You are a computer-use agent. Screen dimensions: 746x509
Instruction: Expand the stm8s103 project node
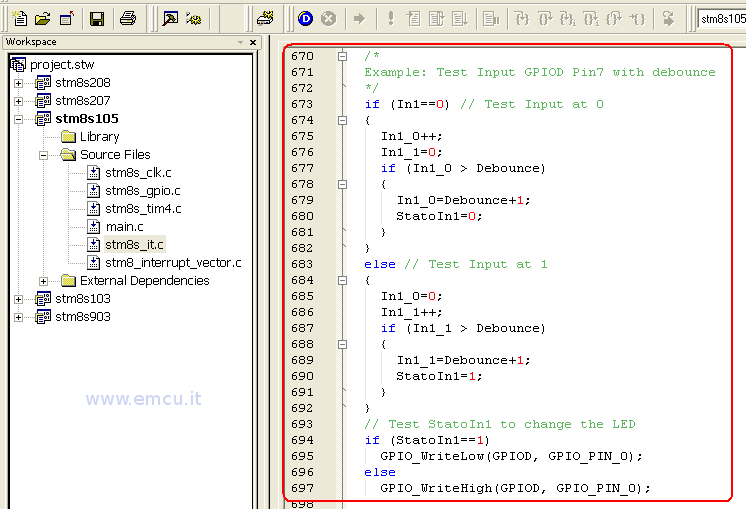(18, 300)
